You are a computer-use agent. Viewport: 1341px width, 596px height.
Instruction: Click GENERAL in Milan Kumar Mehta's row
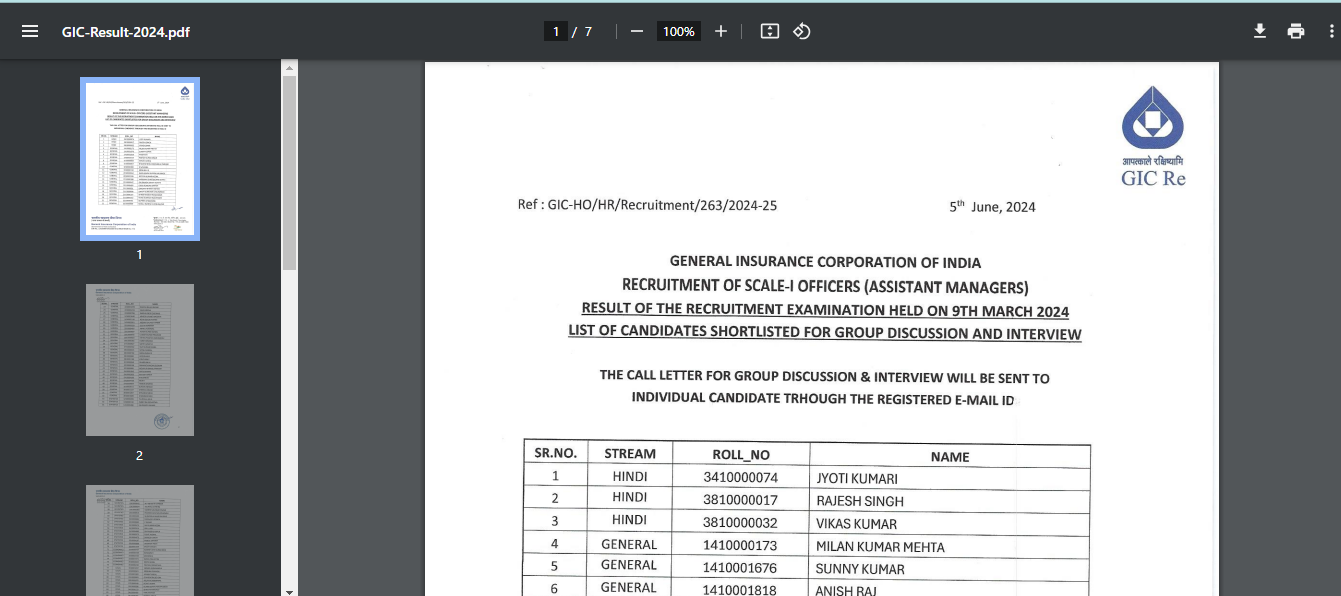[629, 545]
